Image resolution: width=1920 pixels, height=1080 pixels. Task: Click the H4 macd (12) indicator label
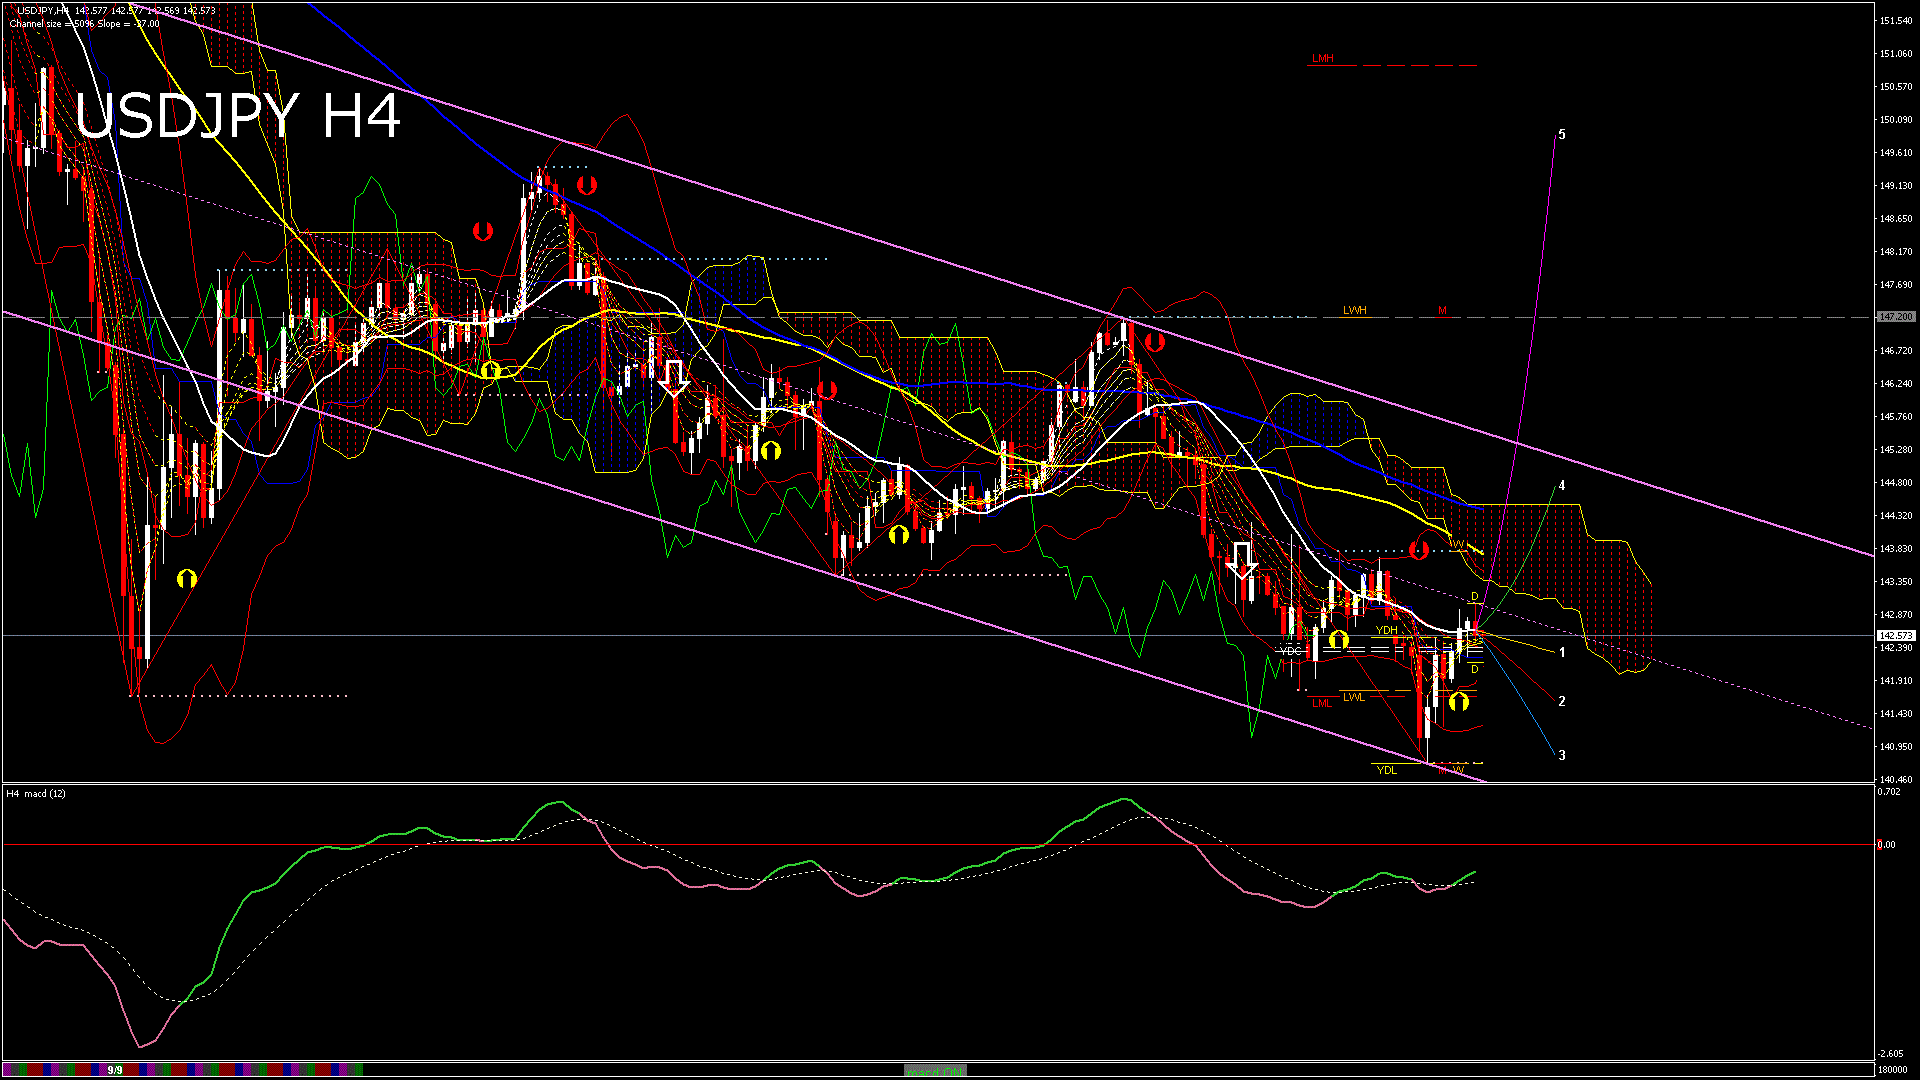(x=36, y=794)
